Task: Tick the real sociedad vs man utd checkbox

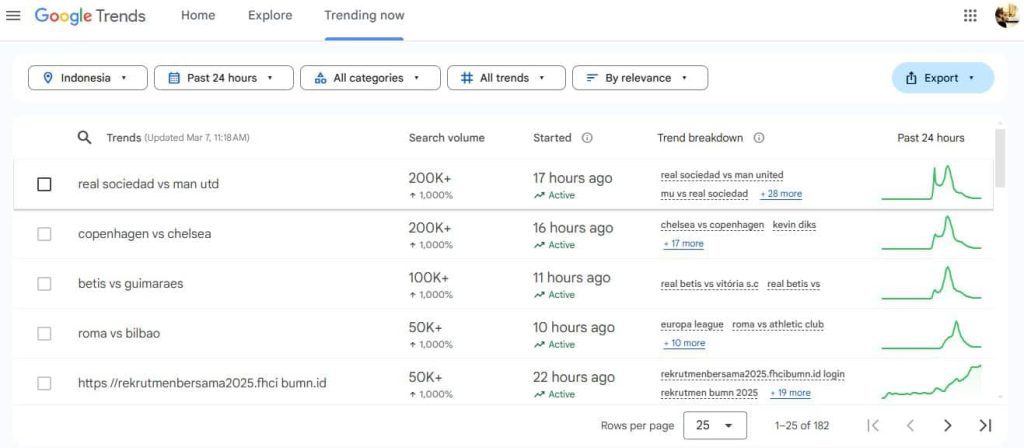Action: (44, 184)
